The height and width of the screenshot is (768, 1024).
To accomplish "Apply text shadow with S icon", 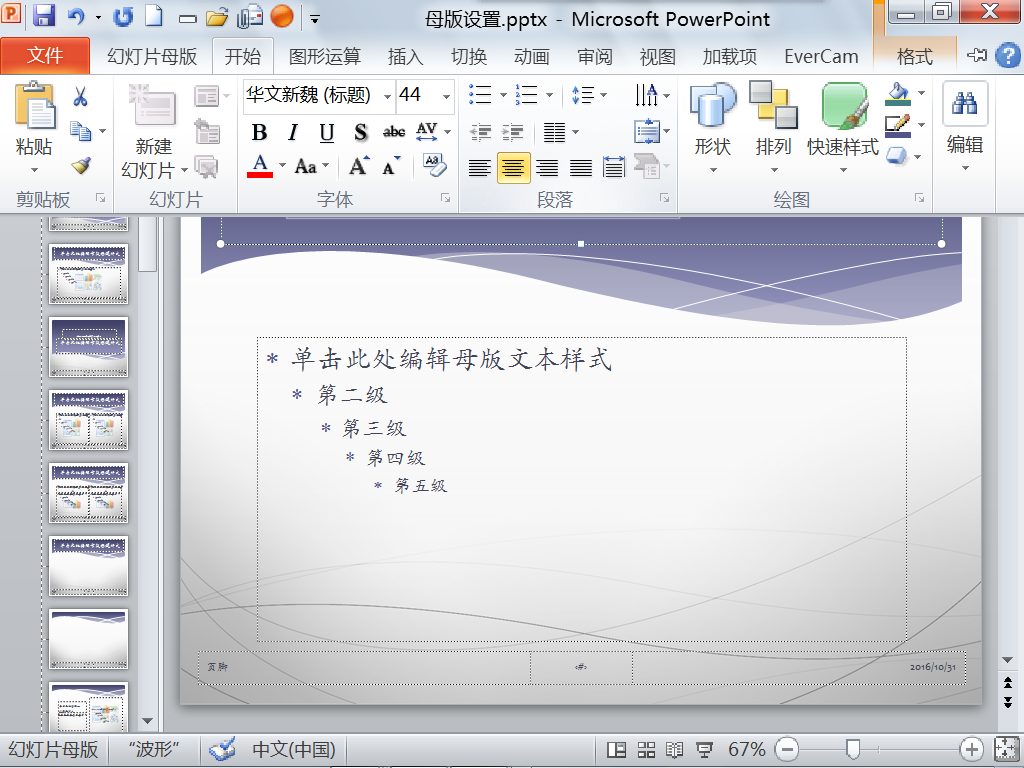I will click(x=360, y=133).
